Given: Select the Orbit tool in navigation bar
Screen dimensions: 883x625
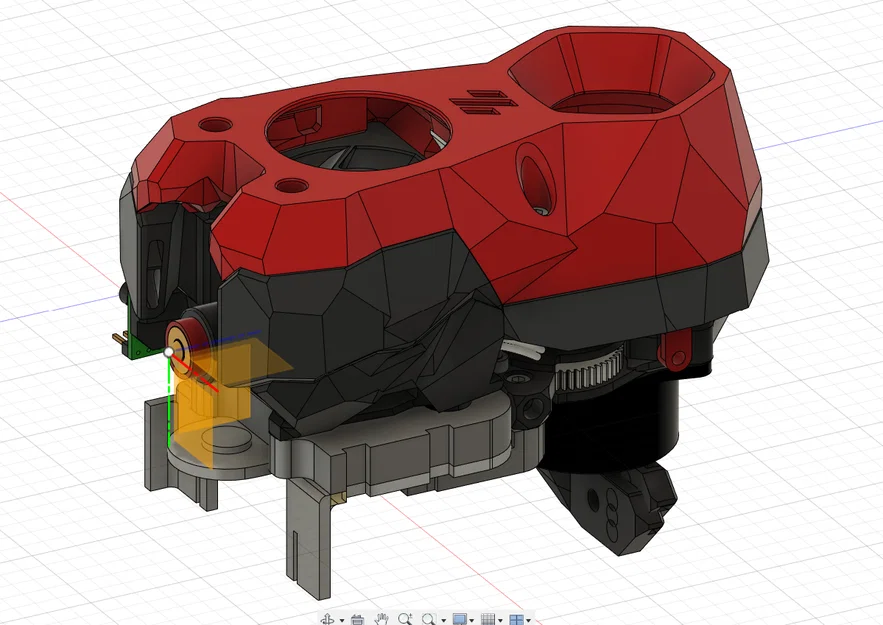Looking at the screenshot, I should click(327, 619).
